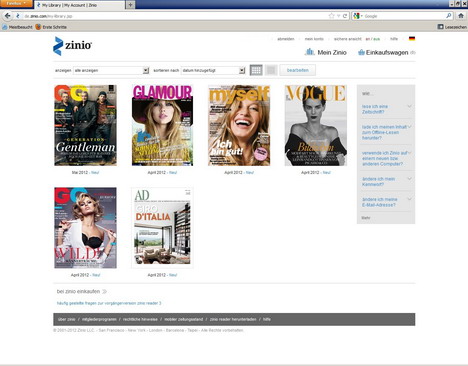The image size is (468, 366).
Task: Click the German flag language icon
Action: pos(412,39)
